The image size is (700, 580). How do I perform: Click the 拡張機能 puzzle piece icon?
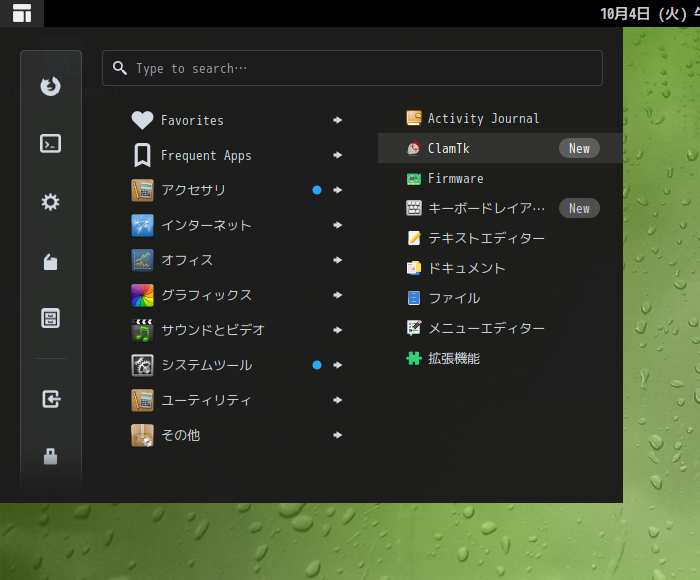click(x=414, y=358)
